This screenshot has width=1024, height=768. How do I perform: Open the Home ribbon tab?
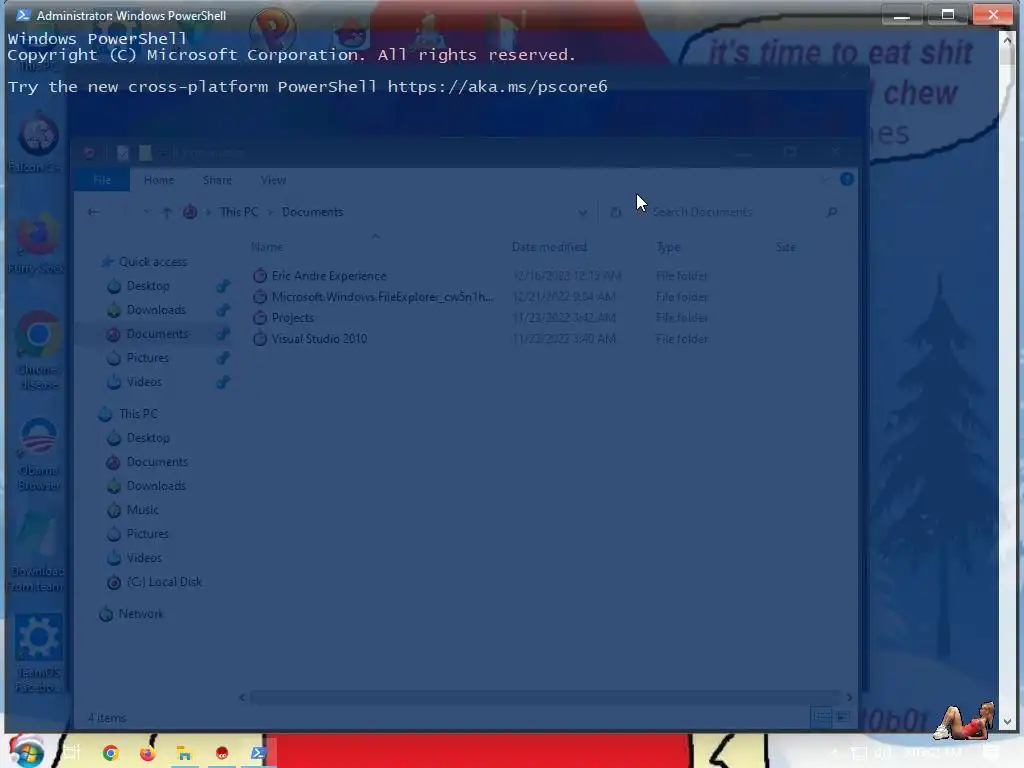159,180
